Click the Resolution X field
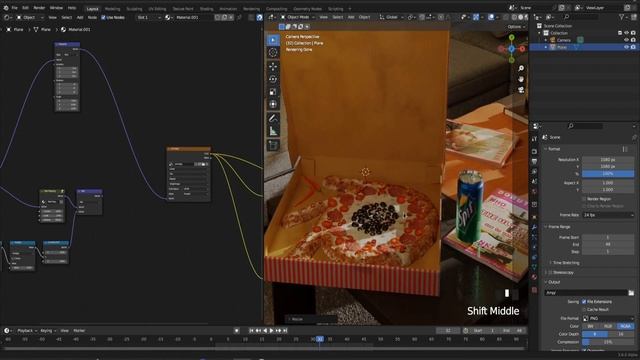The image size is (640, 360). pyautogui.click(x=608, y=160)
